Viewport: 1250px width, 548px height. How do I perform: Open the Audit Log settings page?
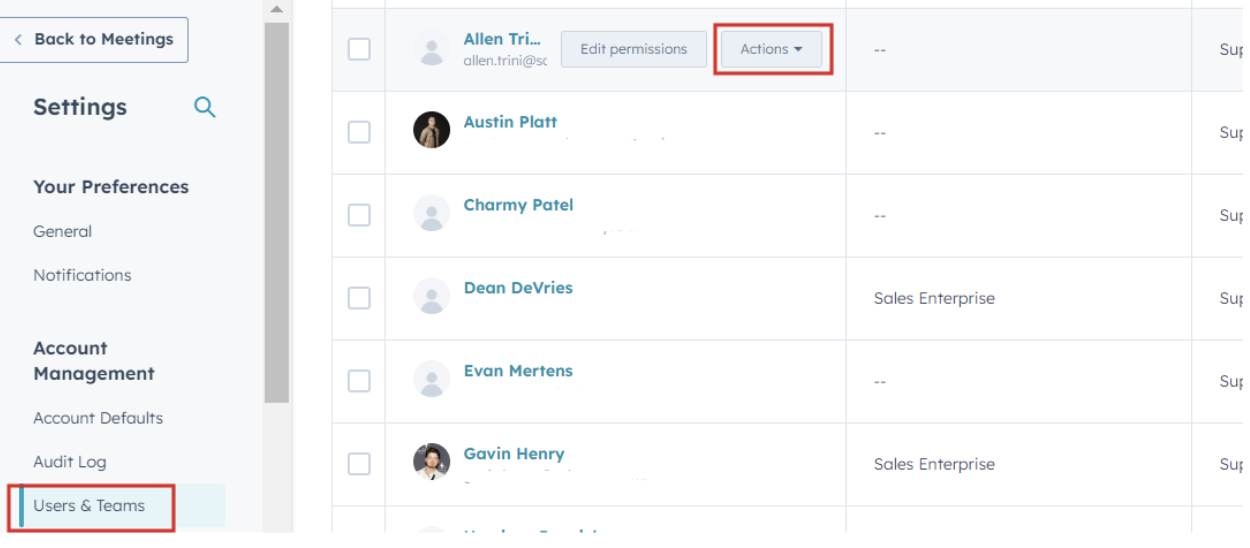pos(69,462)
